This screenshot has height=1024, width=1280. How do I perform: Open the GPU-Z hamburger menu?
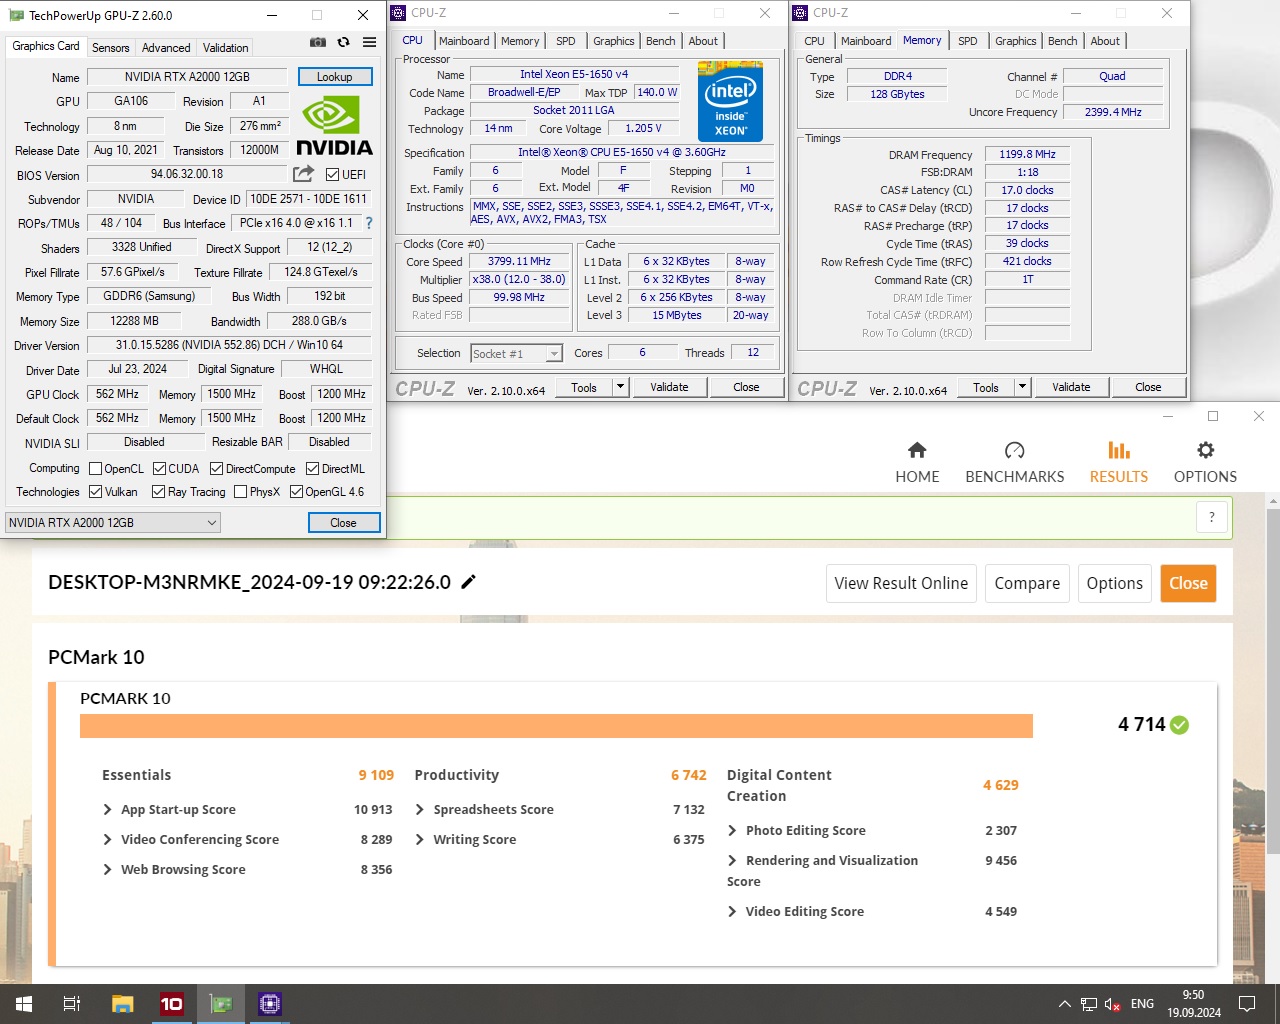(369, 43)
